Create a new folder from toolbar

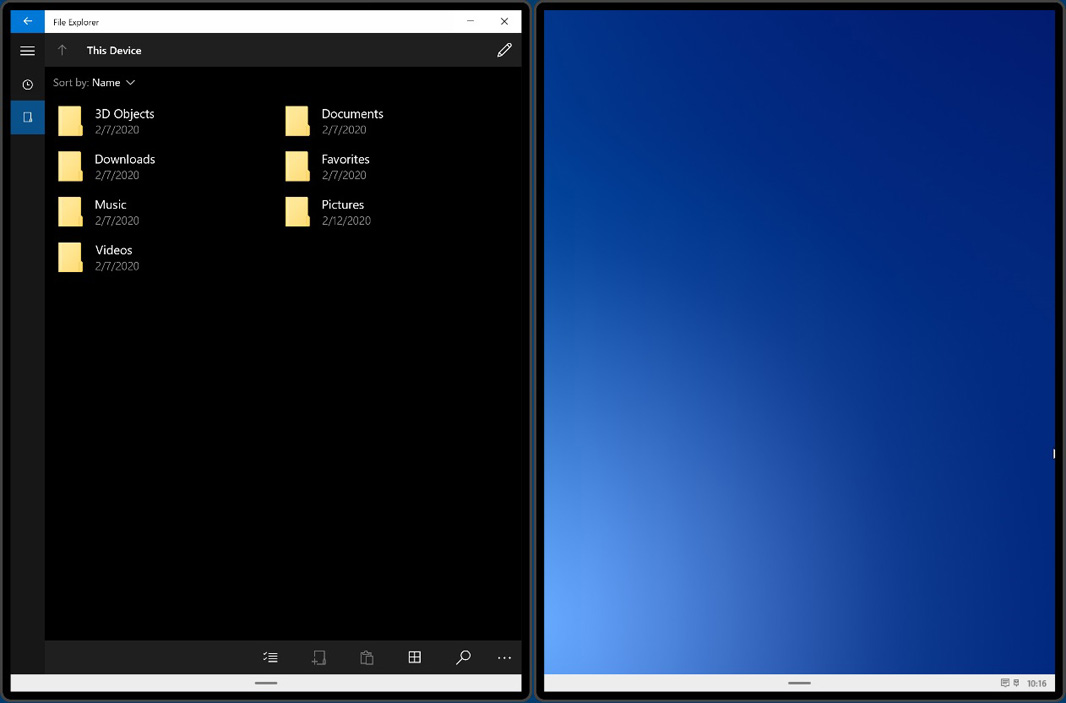point(318,657)
